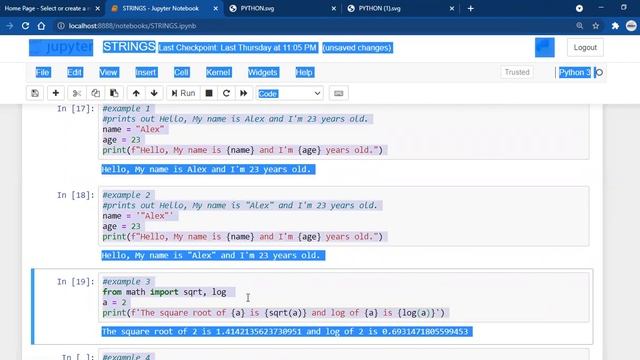Restart kernel and run all cells
Viewport: 640px width, 360px height.
[x=244, y=93]
